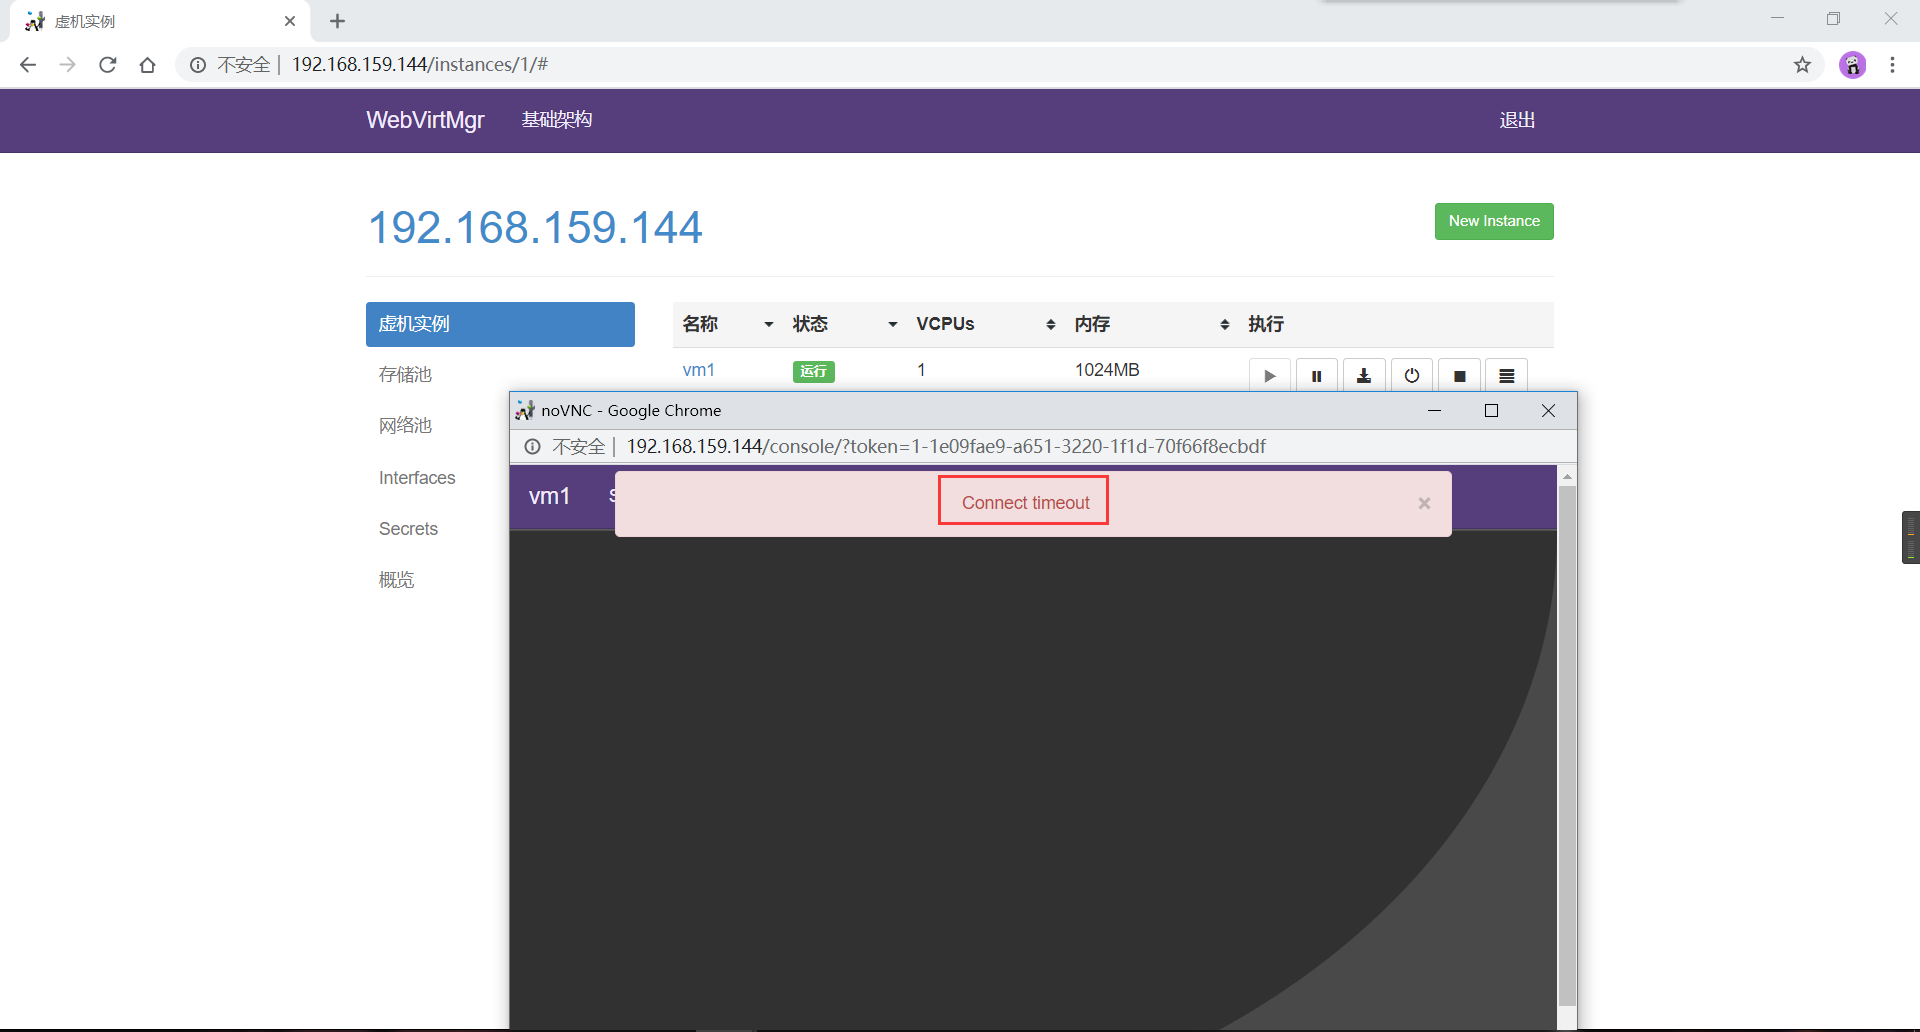Image resolution: width=1920 pixels, height=1032 pixels.
Task: Click the scroll-up arrow in noVNC window
Action: click(x=1567, y=476)
